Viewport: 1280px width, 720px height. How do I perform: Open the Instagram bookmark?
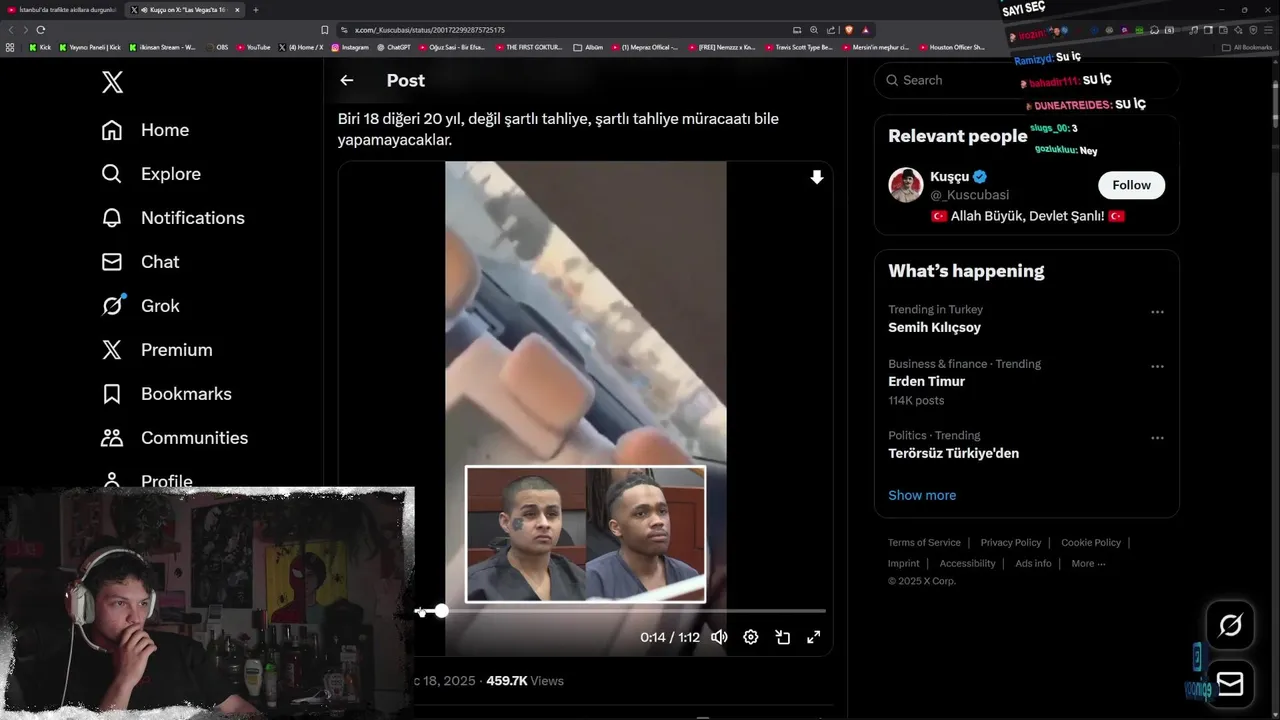point(350,47)
